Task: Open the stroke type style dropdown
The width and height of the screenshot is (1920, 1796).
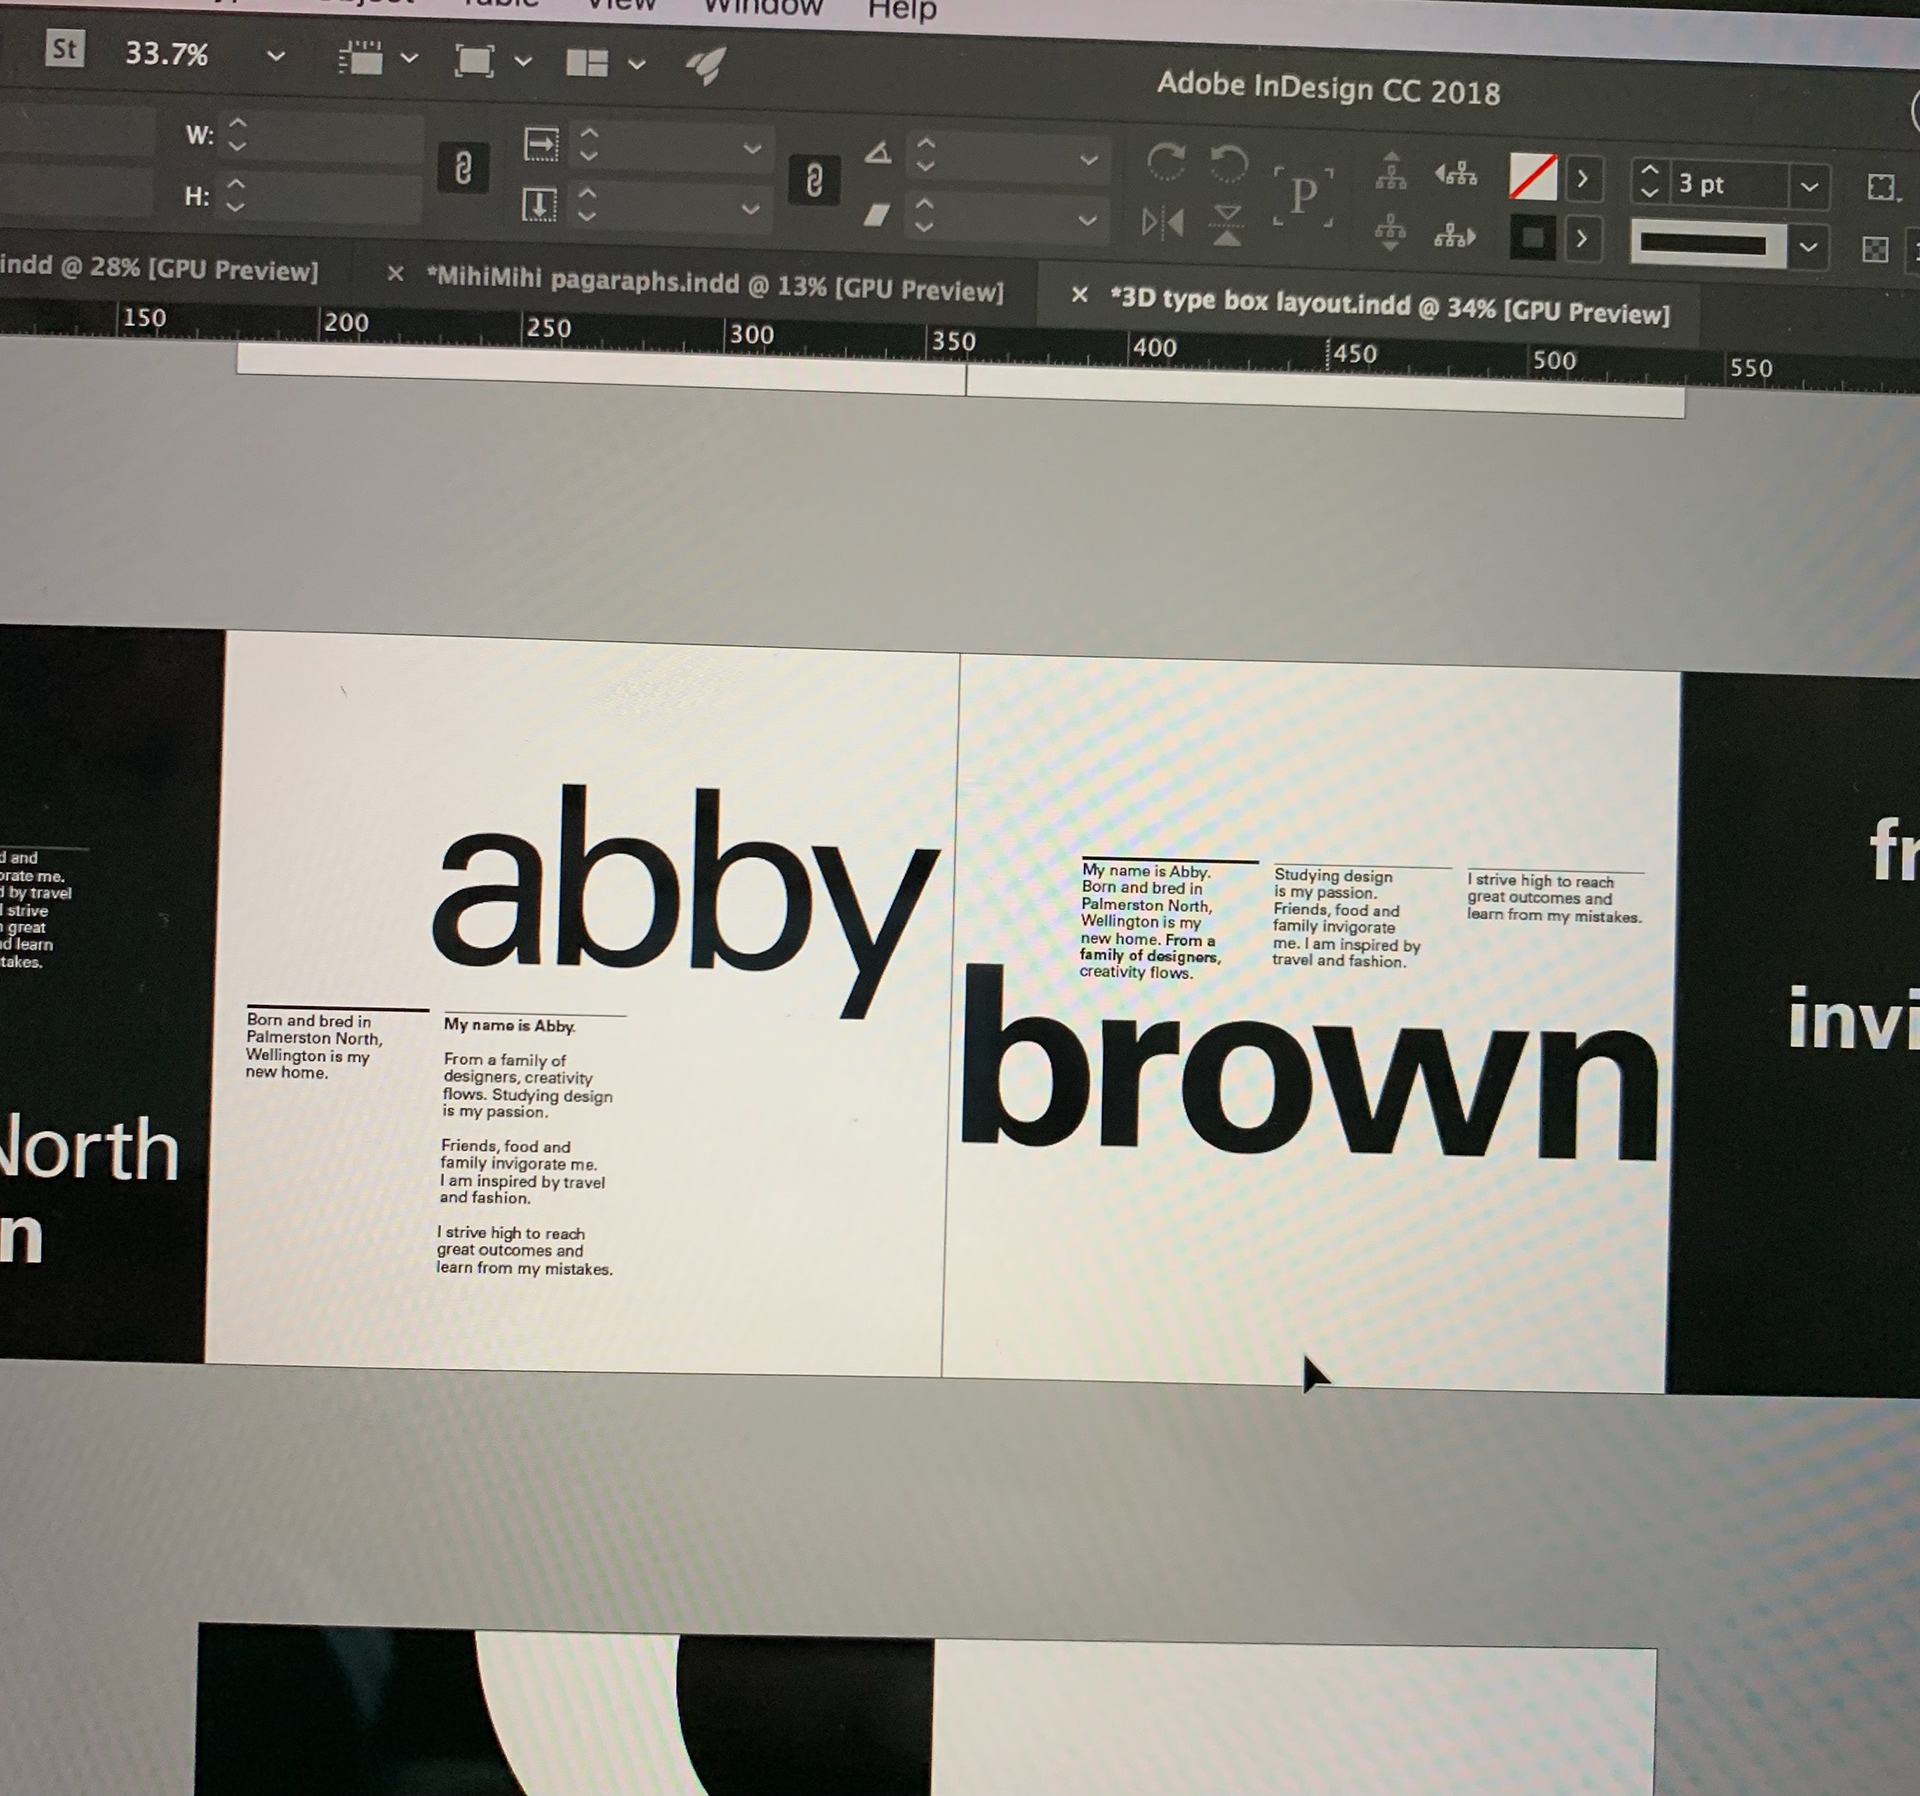Action: pos(1808,247)
